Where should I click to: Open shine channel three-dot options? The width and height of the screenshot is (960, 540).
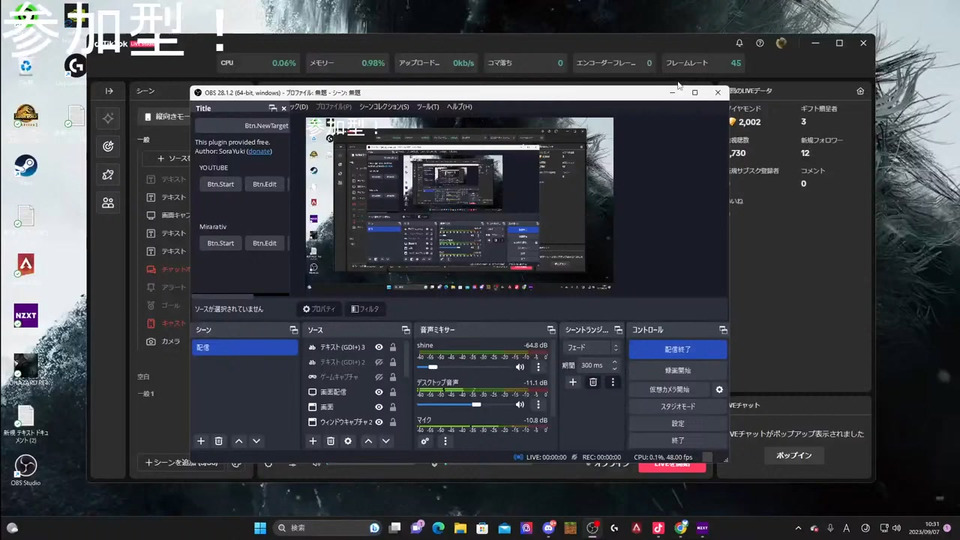pos(539,367)
